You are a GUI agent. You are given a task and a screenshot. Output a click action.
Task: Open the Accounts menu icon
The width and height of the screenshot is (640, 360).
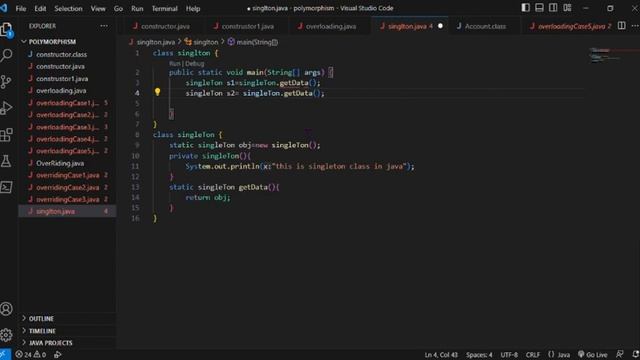pyautogui.click(x=6, y=309)
